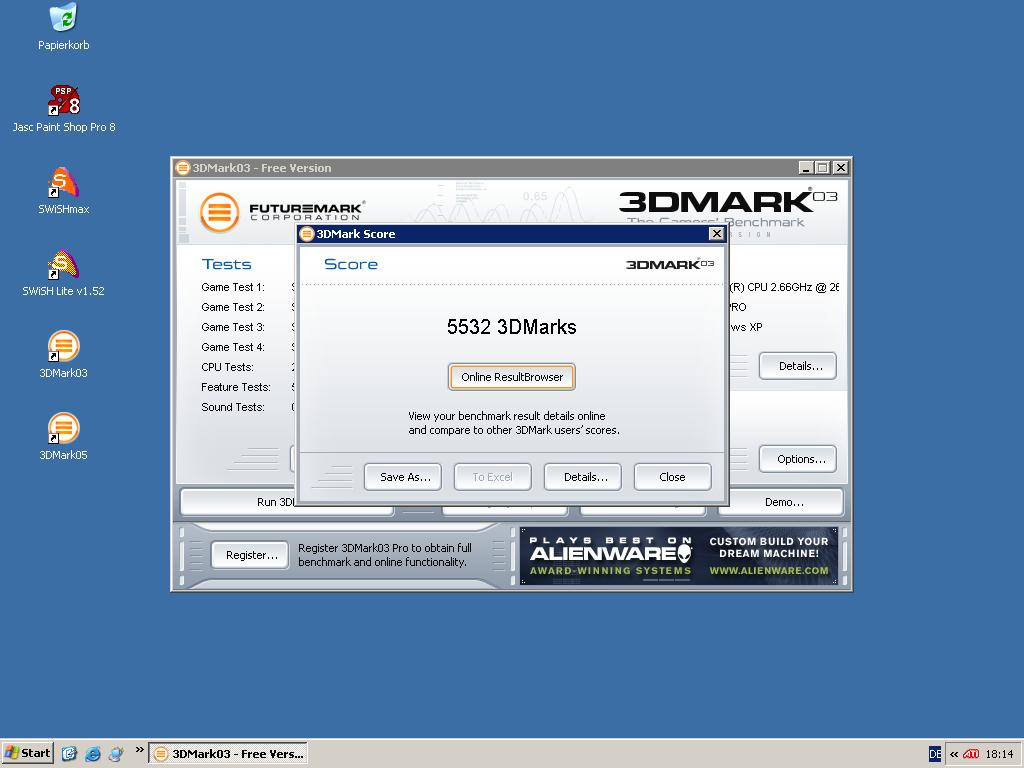The width and height of the screenshot is (1024, 768).
Task: Open Details... in the 3DMark Score dialog
Action: (x=583, y=477)
